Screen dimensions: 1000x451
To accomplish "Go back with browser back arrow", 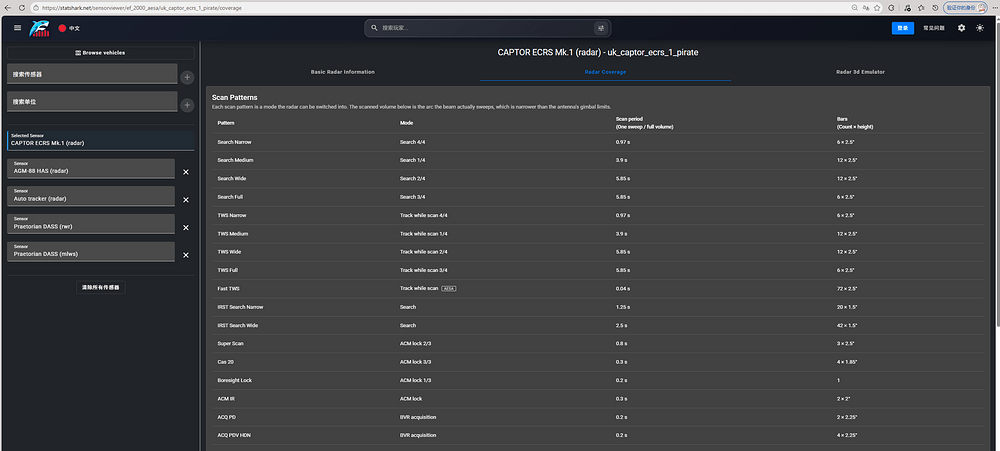I will 7,8.
